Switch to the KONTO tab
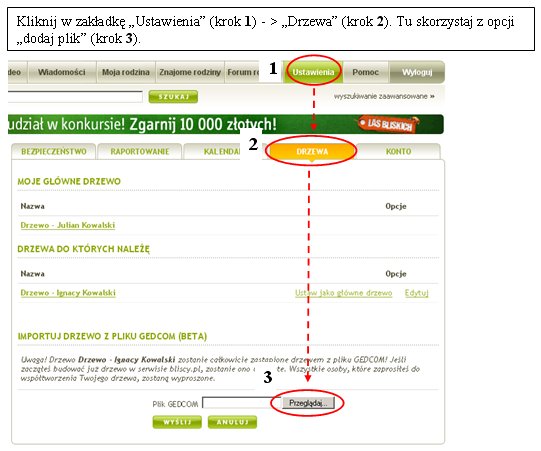 [x=399, y=151]
